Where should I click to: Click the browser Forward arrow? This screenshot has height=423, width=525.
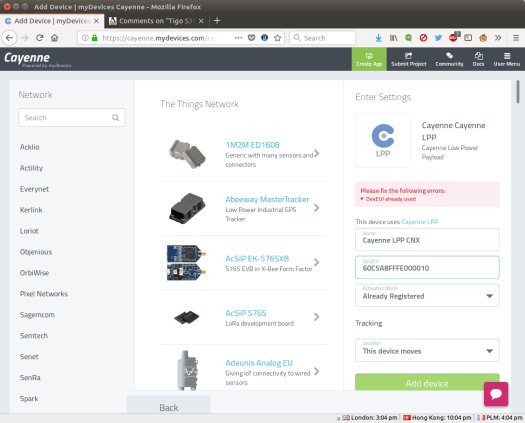25,38
